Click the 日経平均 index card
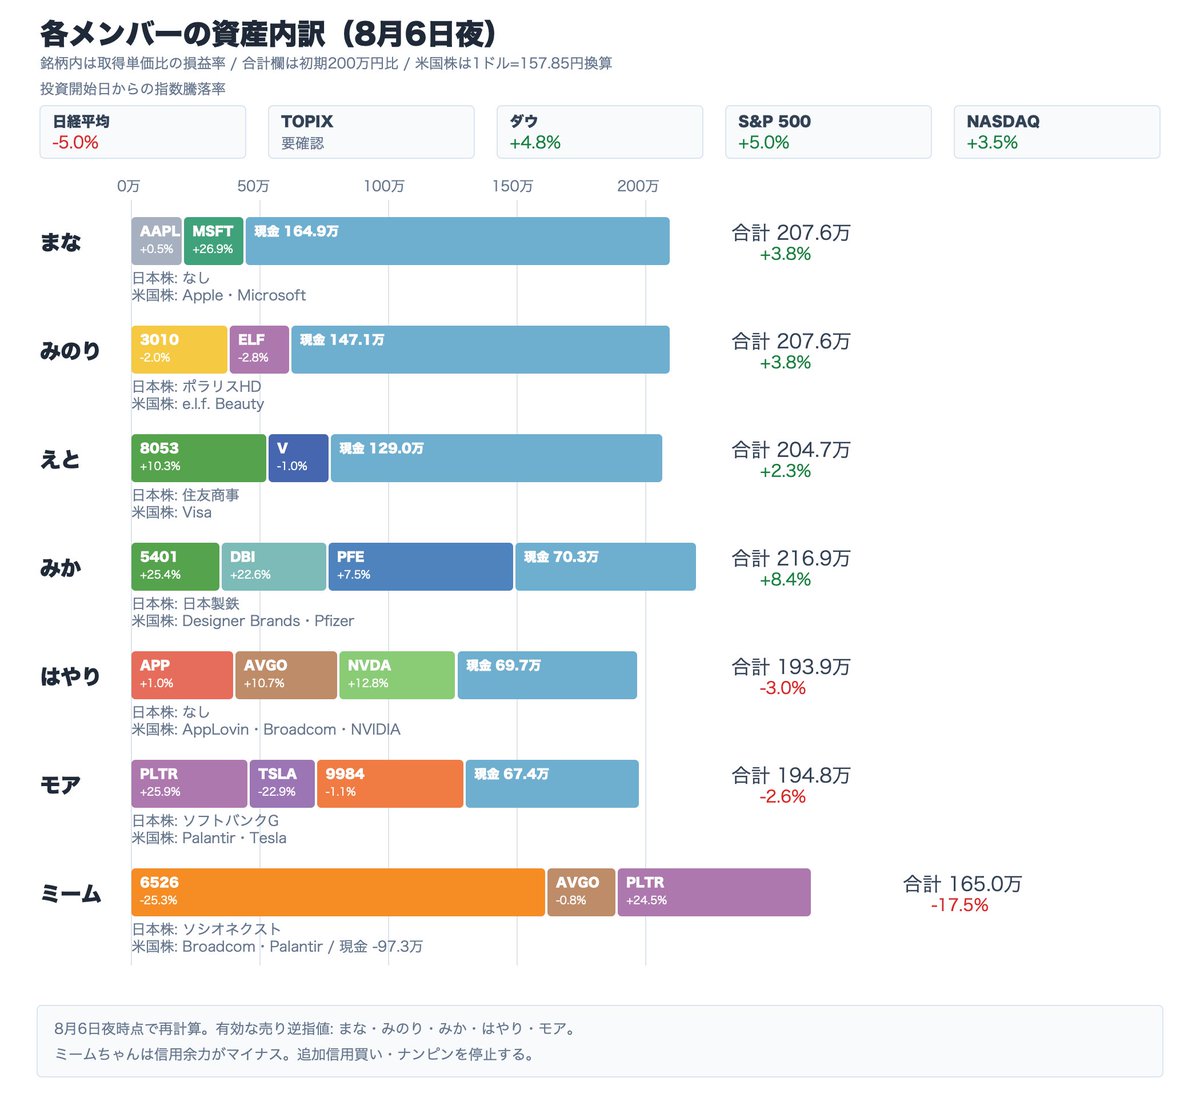Image resolution: width=1200 pixels, height=1114 pixels. tap(142, 132)
